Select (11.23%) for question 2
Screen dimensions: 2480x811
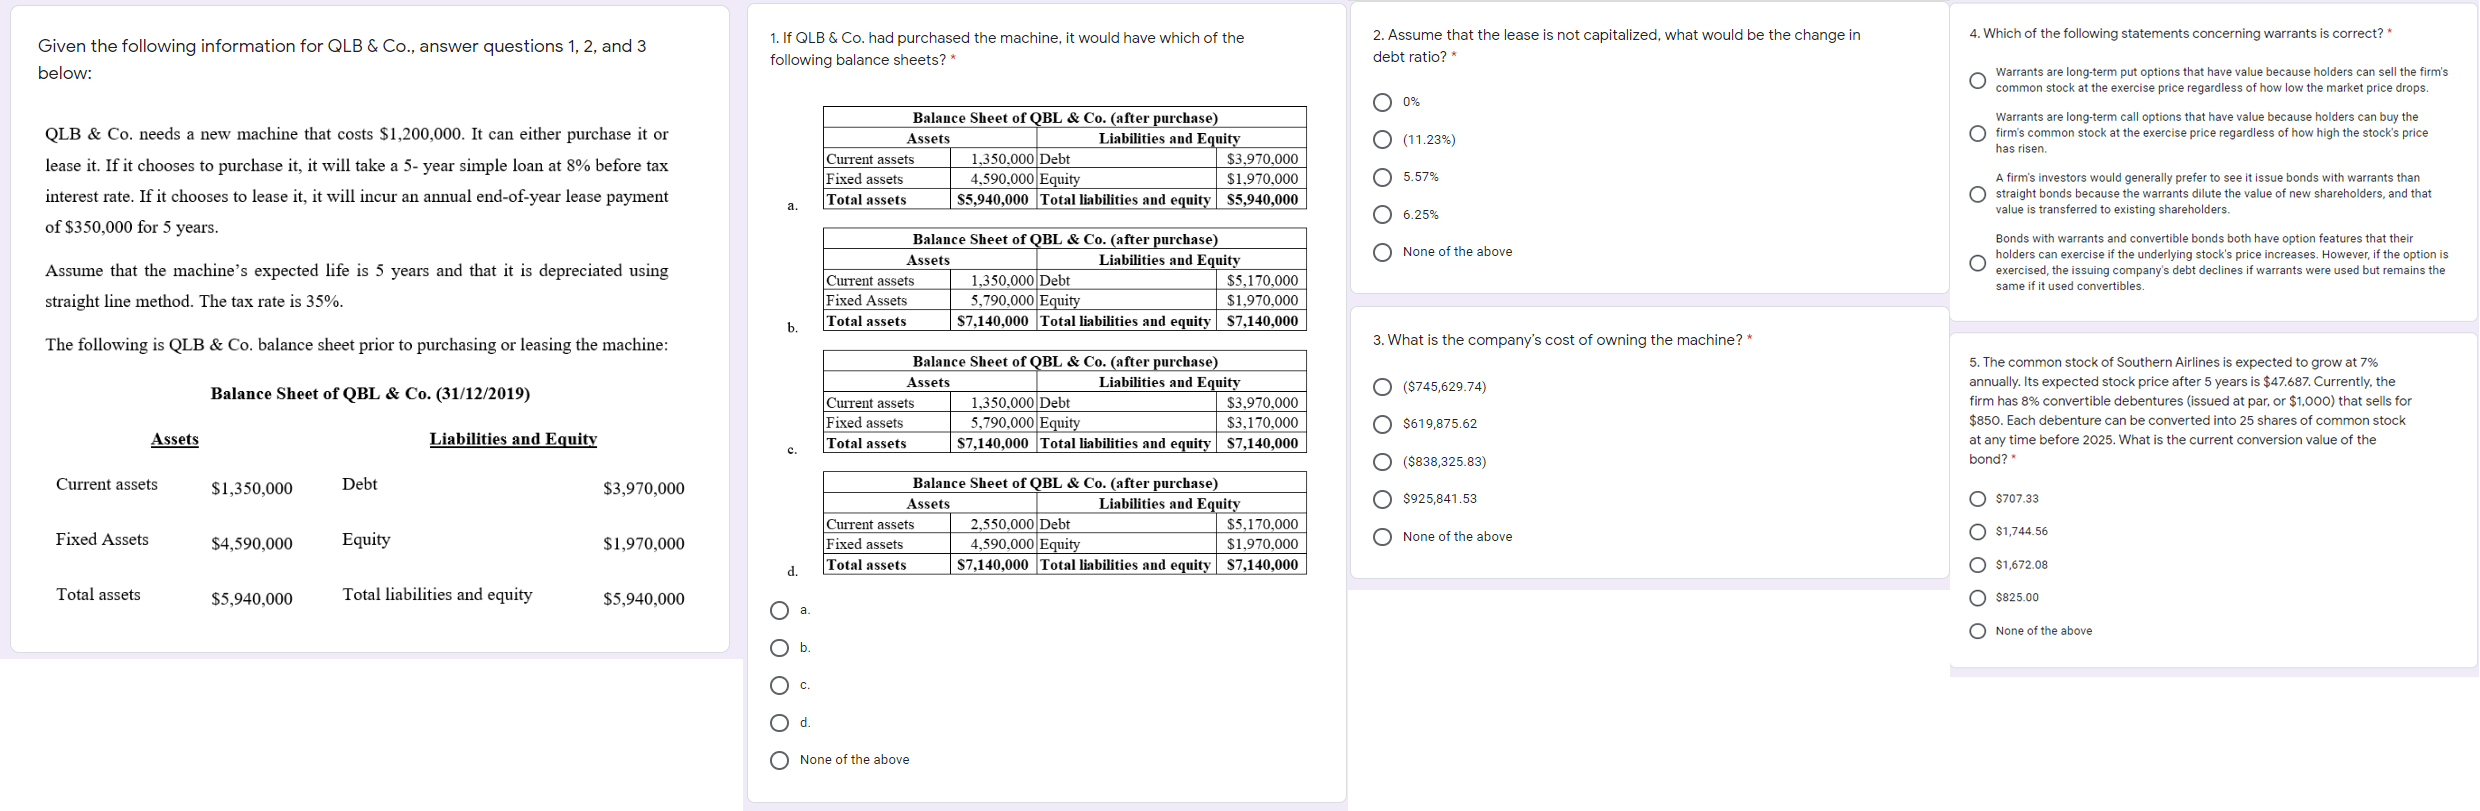1383,139
